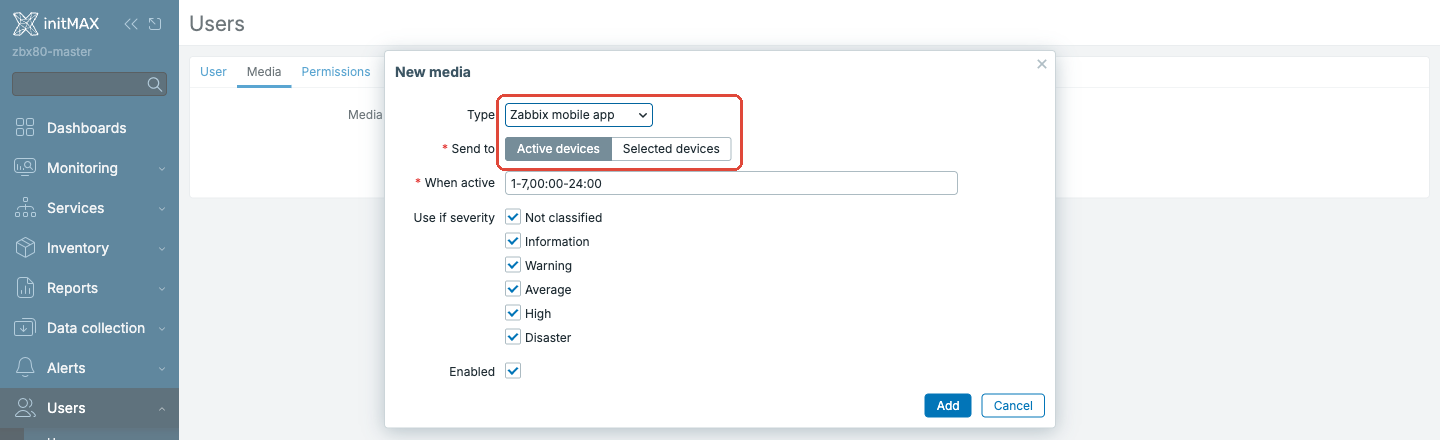Click the Data collection download icon
The width and height of the screenshot is (1440, 440).
[25, 328]
